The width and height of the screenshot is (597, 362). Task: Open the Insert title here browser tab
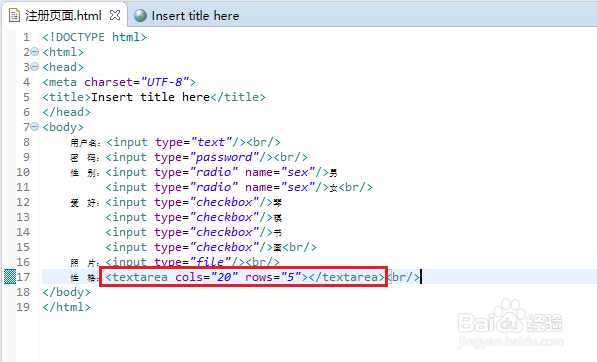195,16
